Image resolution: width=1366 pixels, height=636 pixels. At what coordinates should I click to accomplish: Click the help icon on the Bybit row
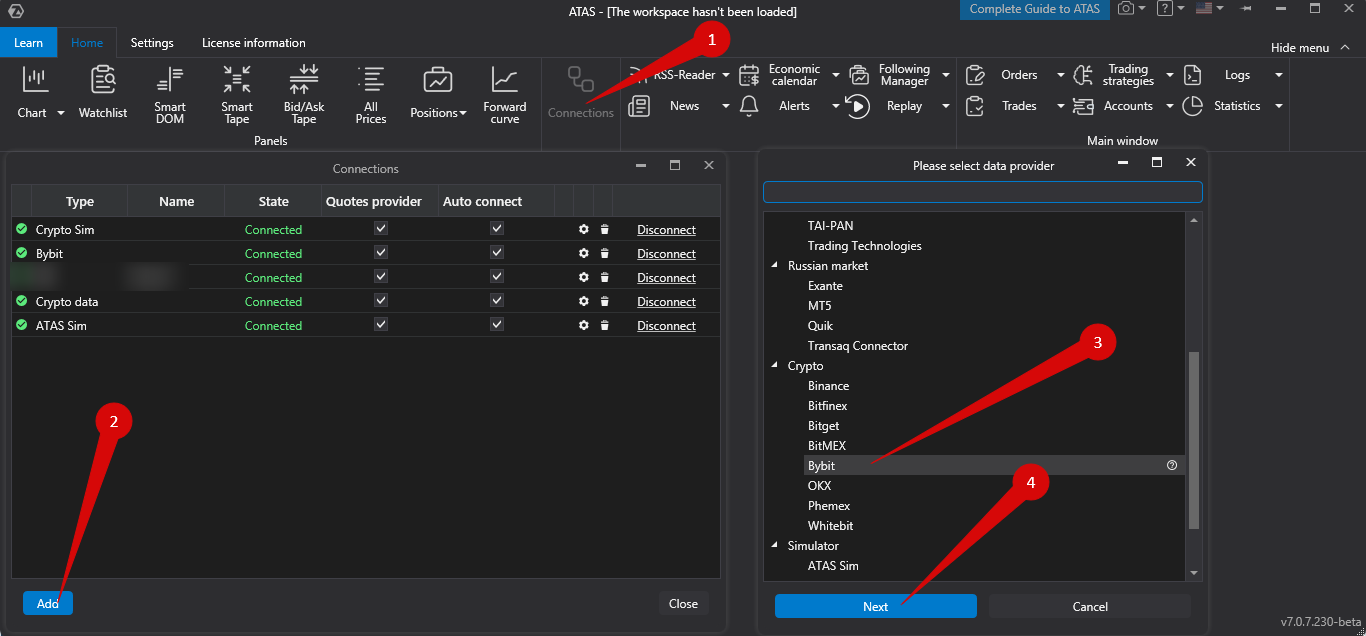1172,465
